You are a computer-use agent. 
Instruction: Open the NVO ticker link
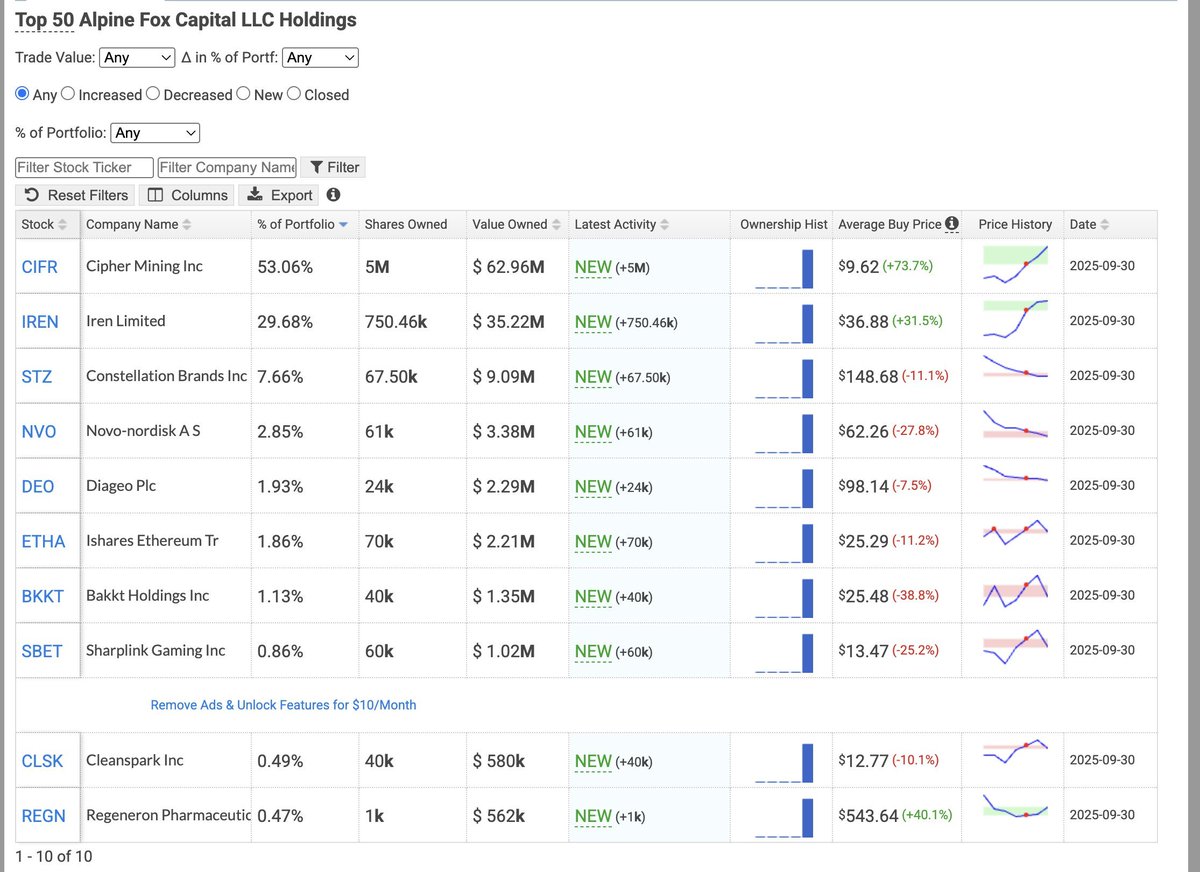coord(39,432)
